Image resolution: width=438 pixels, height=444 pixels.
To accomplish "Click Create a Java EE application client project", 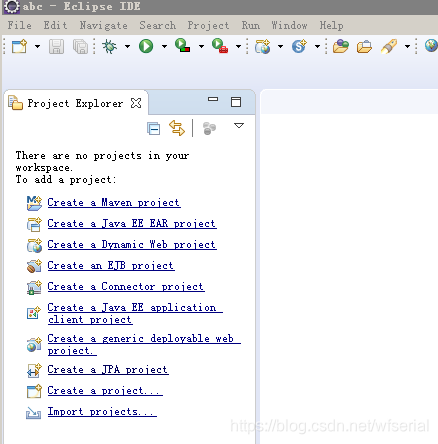I will tap(135, 314).
